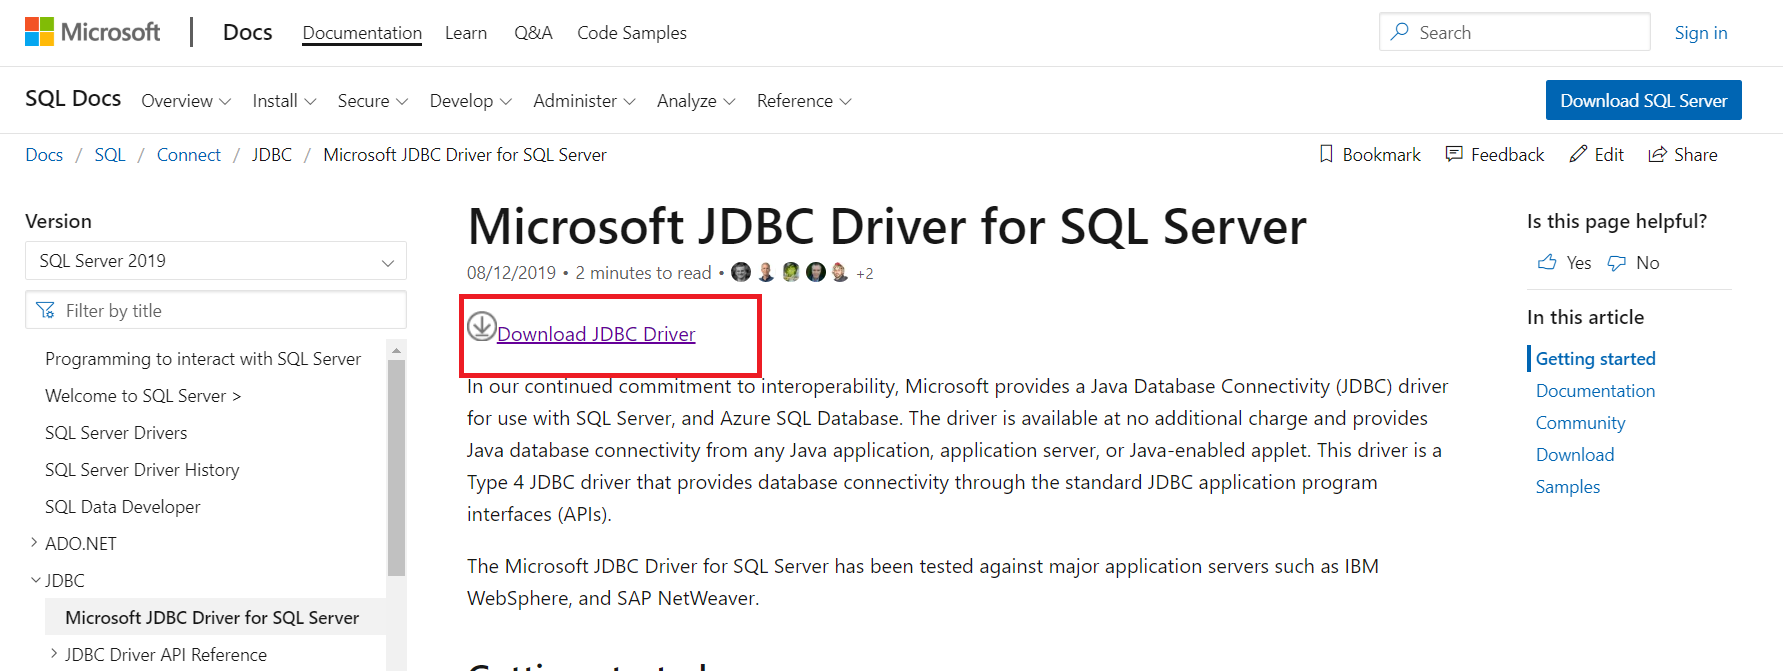Click the search magnifier icon

(x=1400, y=32)
